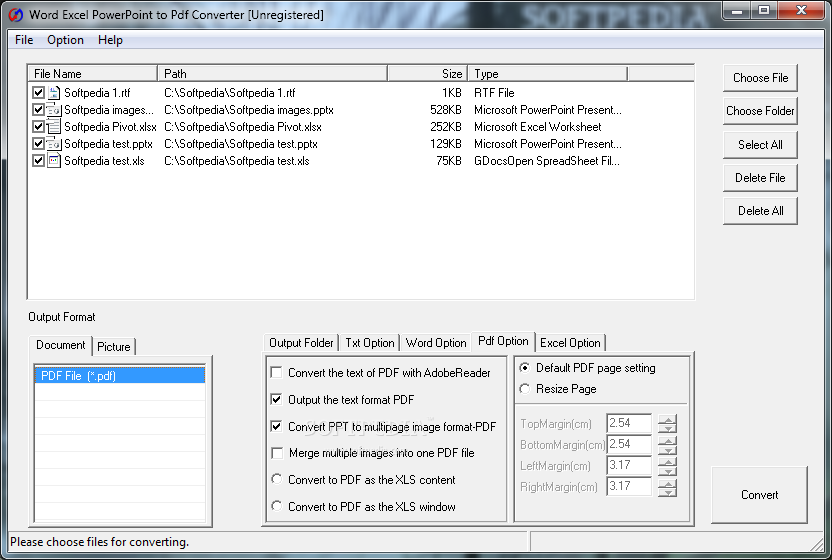Screen dimensions: 832x560
Task: Switch to the Picture output format tab
Action: [x=114, y=347]
